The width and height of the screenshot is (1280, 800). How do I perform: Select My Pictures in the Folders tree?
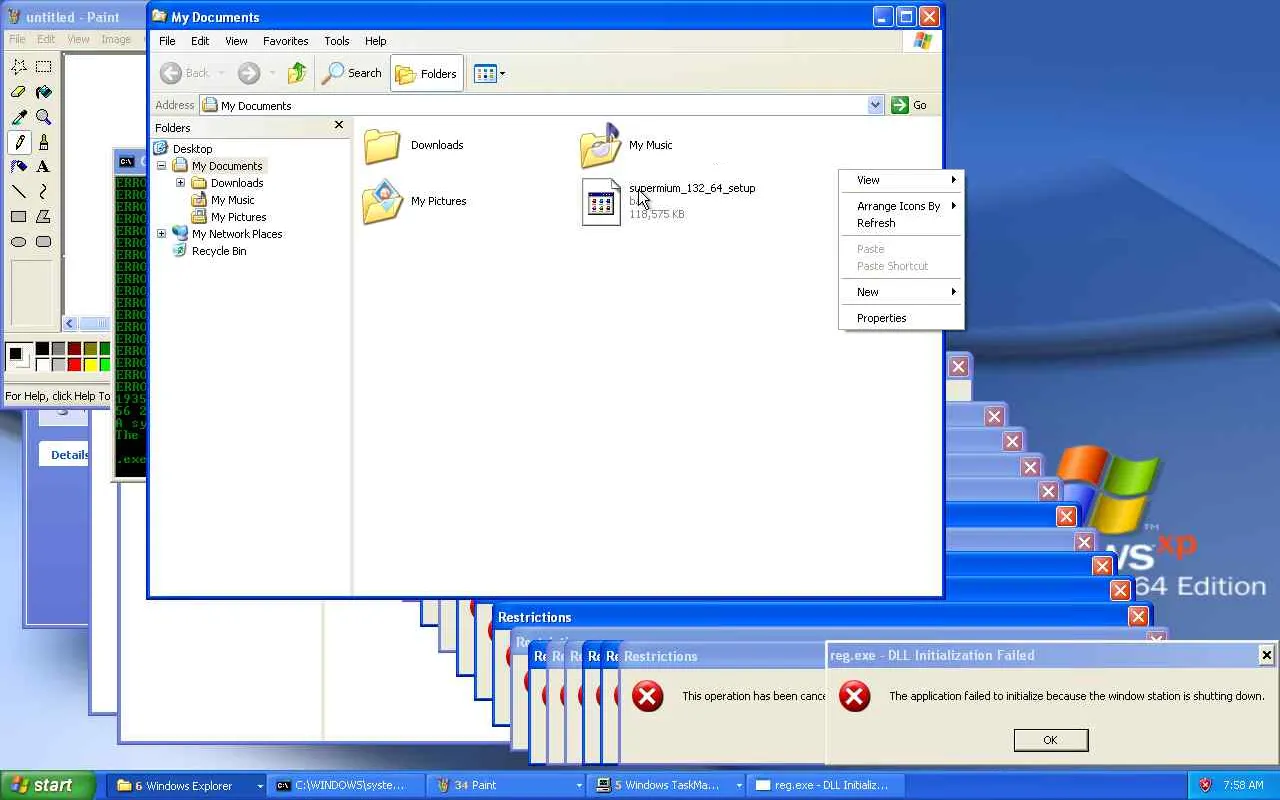(x=238, y=217)
